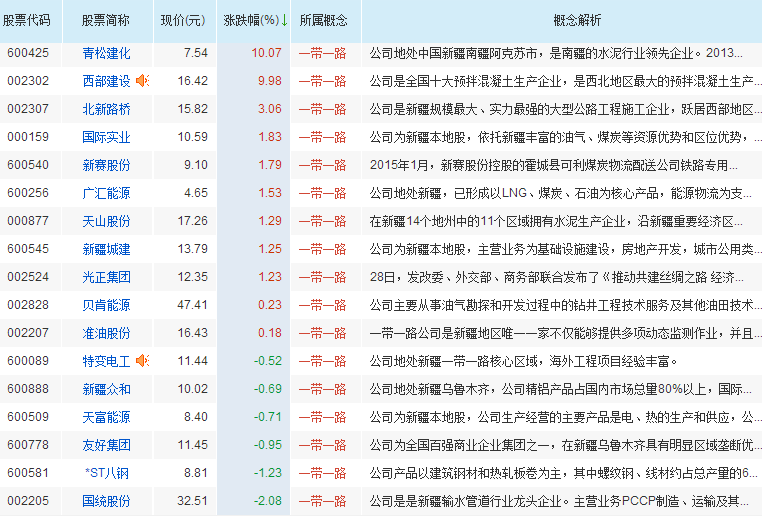Click price value 7.54
762x516 pixels.
click(x=196, y=52)
